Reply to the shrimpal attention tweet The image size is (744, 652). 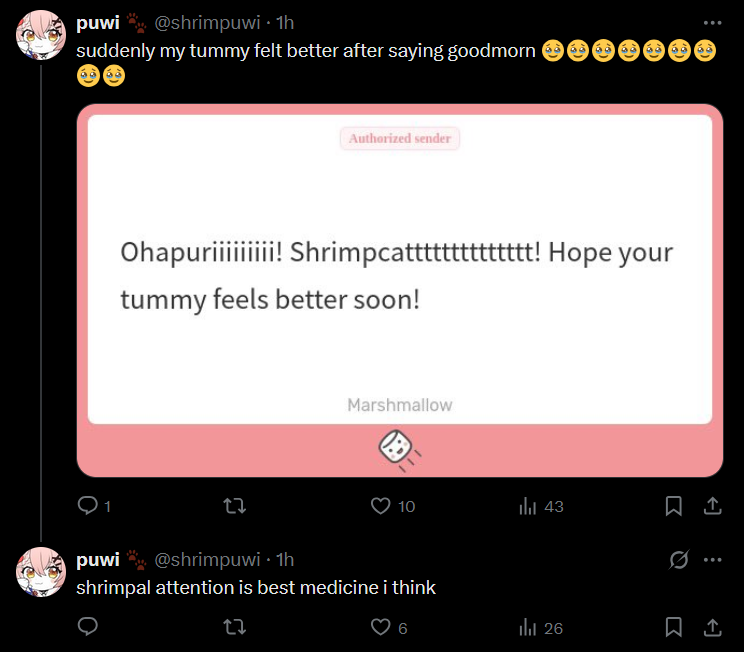coord(88,627)
